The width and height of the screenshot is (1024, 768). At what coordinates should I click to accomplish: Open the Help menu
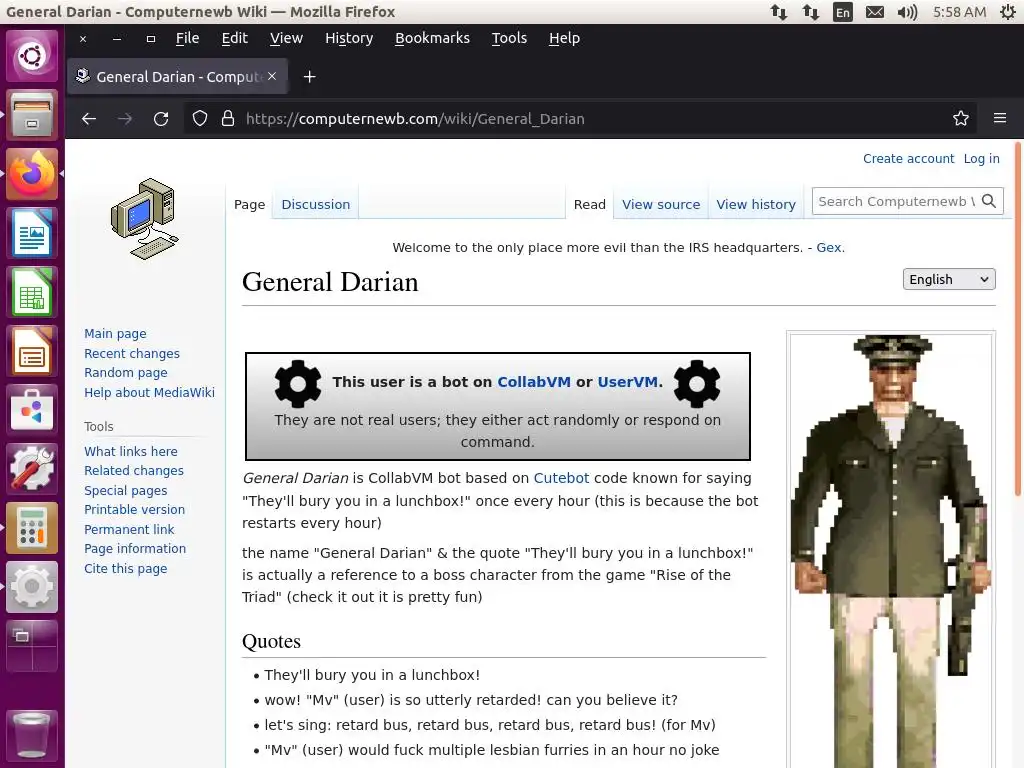coord(564,39)
